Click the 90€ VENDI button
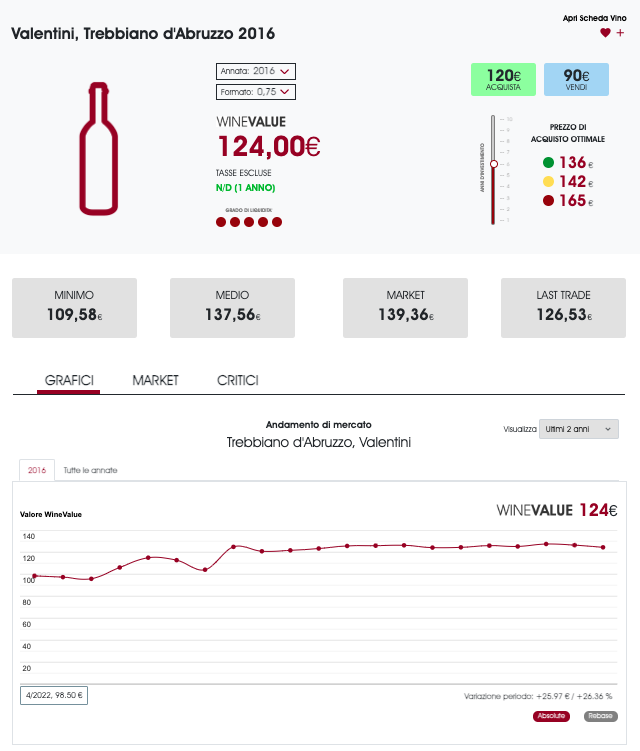This screenshot has width=640, height=751. pyautogui.click(x=576, y=80)
